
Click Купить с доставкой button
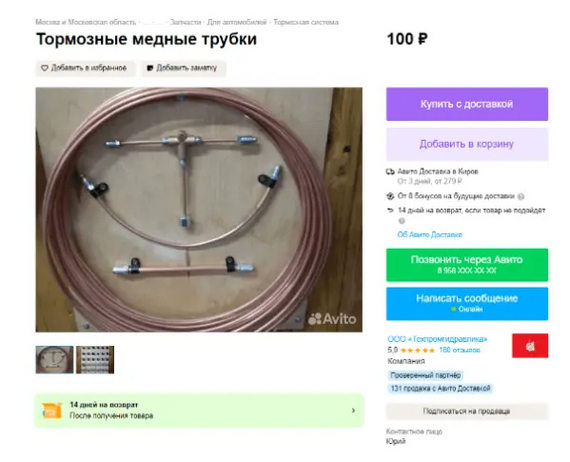(x=467, y=104)
